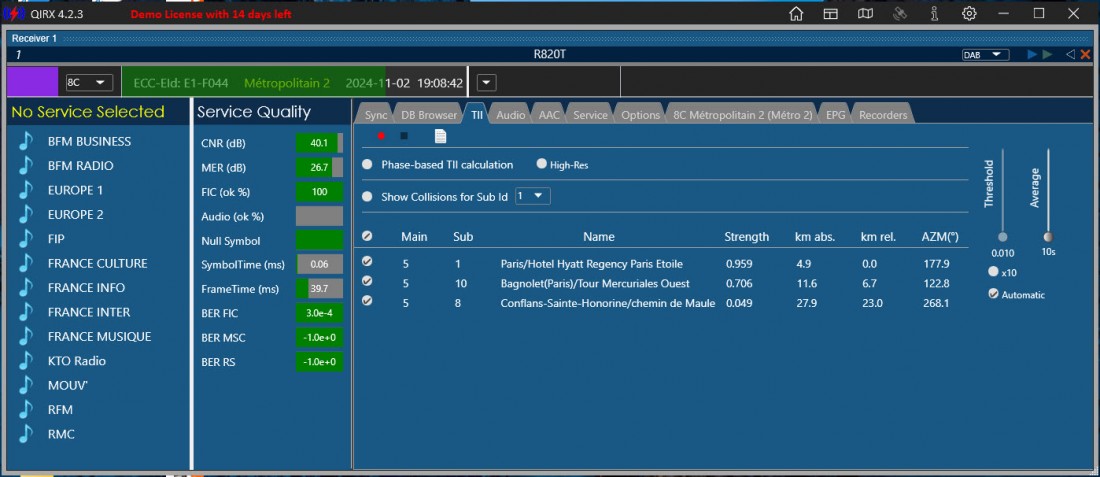Image resolution: width=1100 pixels, height=477 pixels.
Task: Click the green play arrow for receiver
Action: tap(1047, 54)
